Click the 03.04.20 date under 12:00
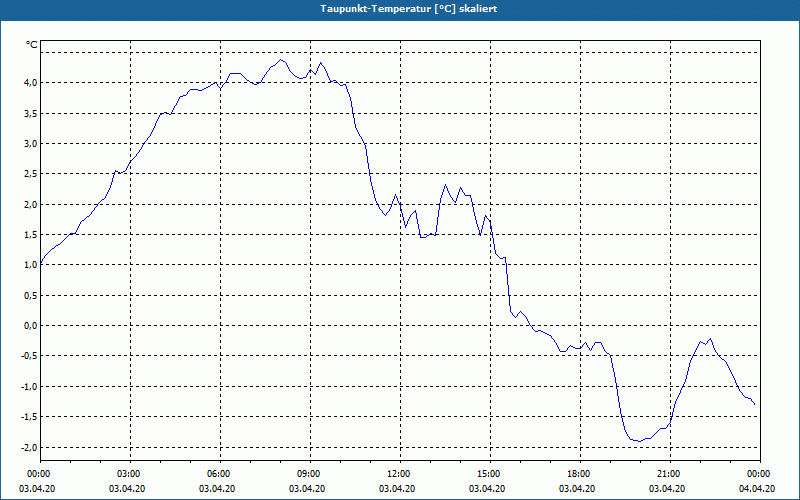The image size is (800, 500). (397, 489)
